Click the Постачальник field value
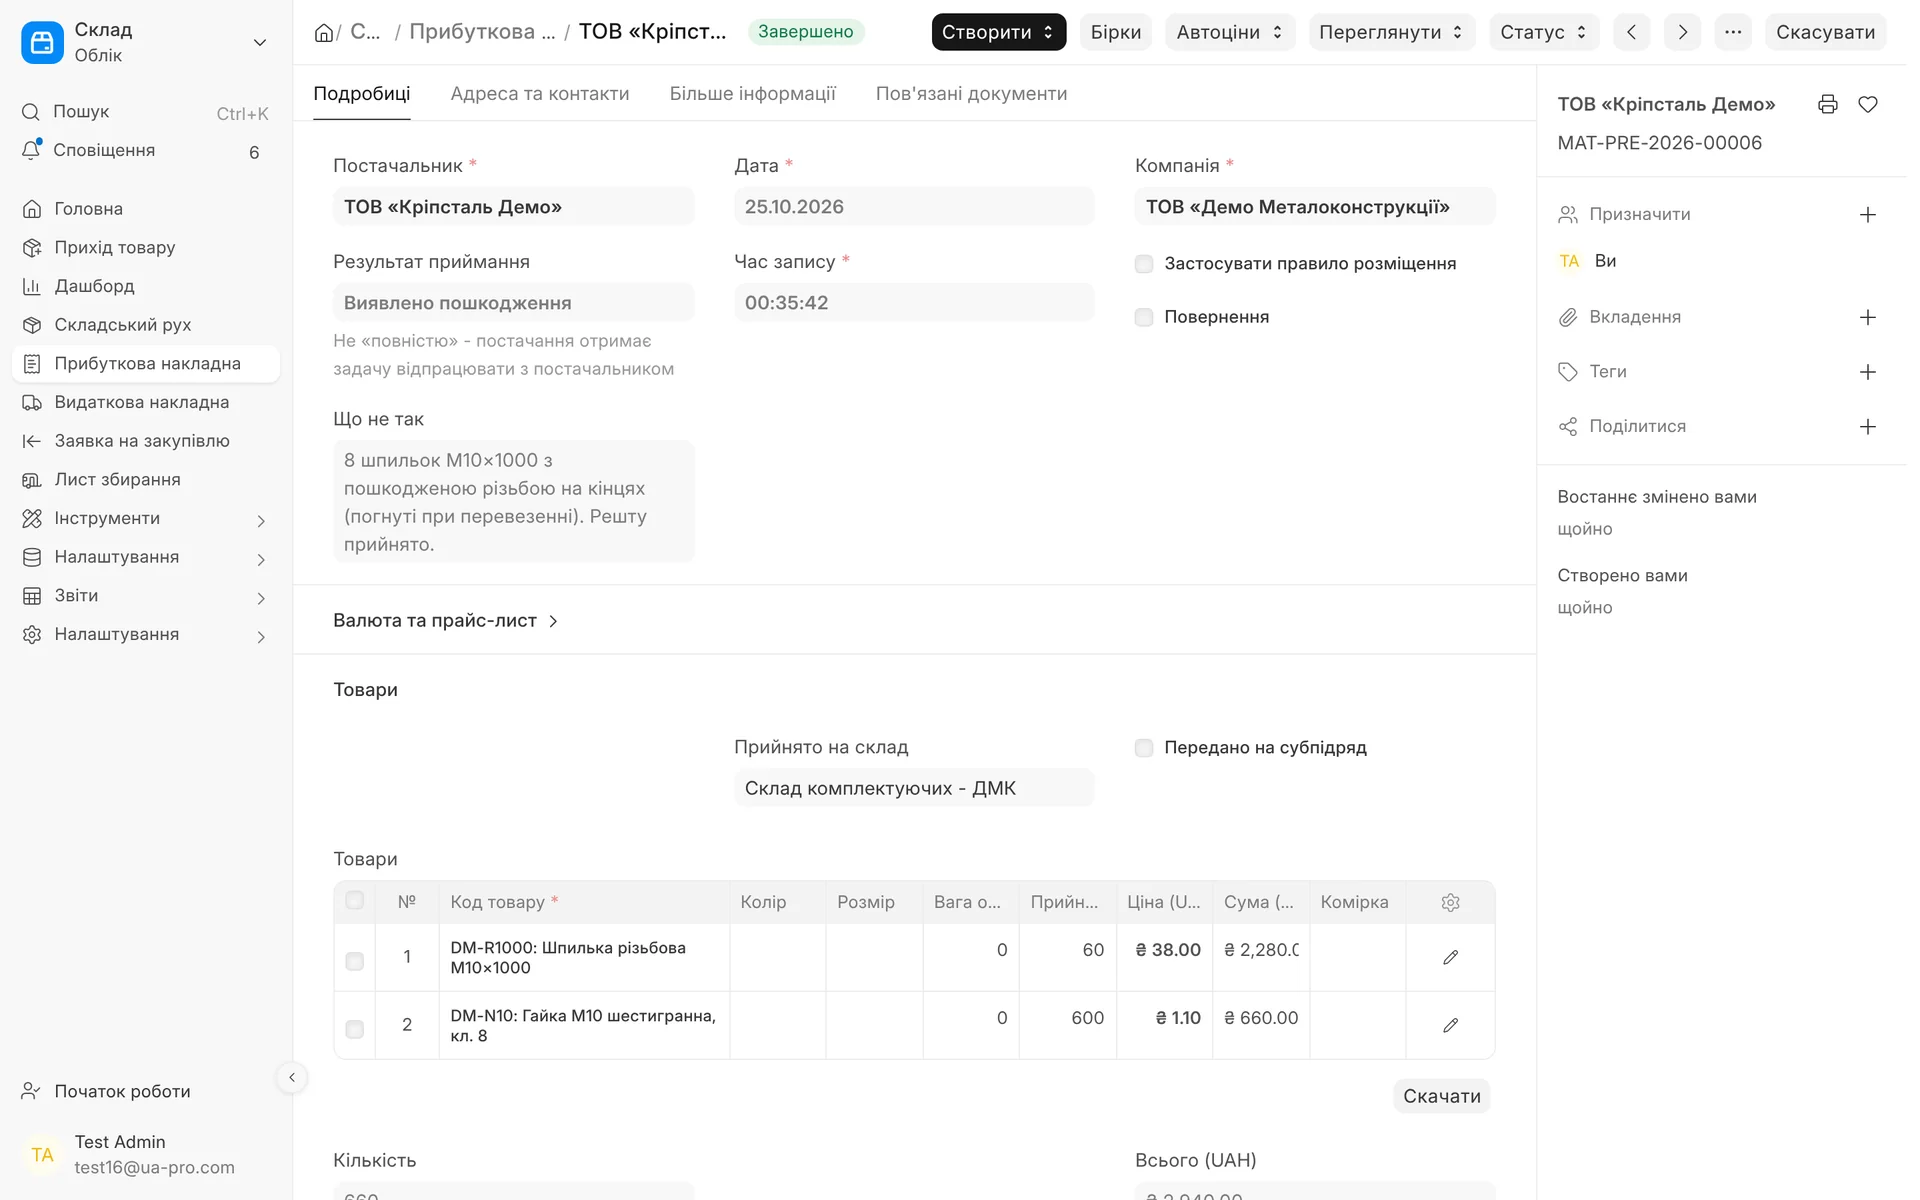 click(x=514, y=207)
